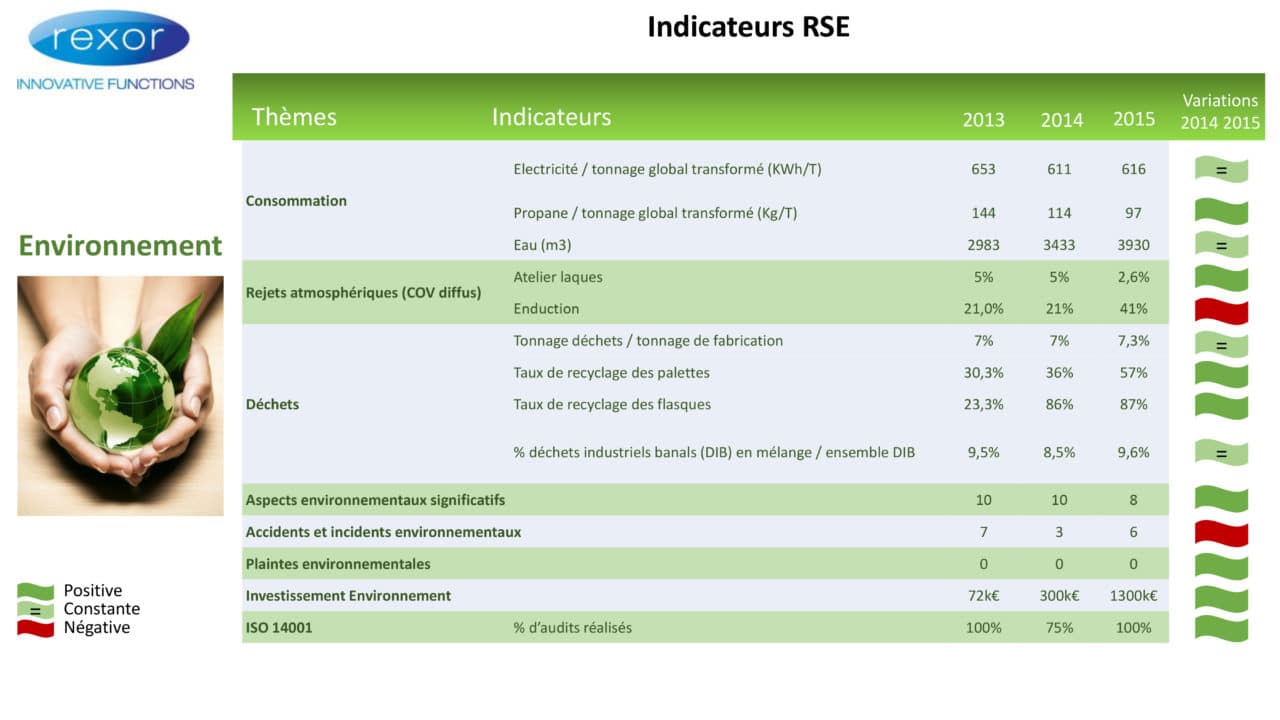Click the Thèmes column header
1280x720 pixels.
point(294,117)
